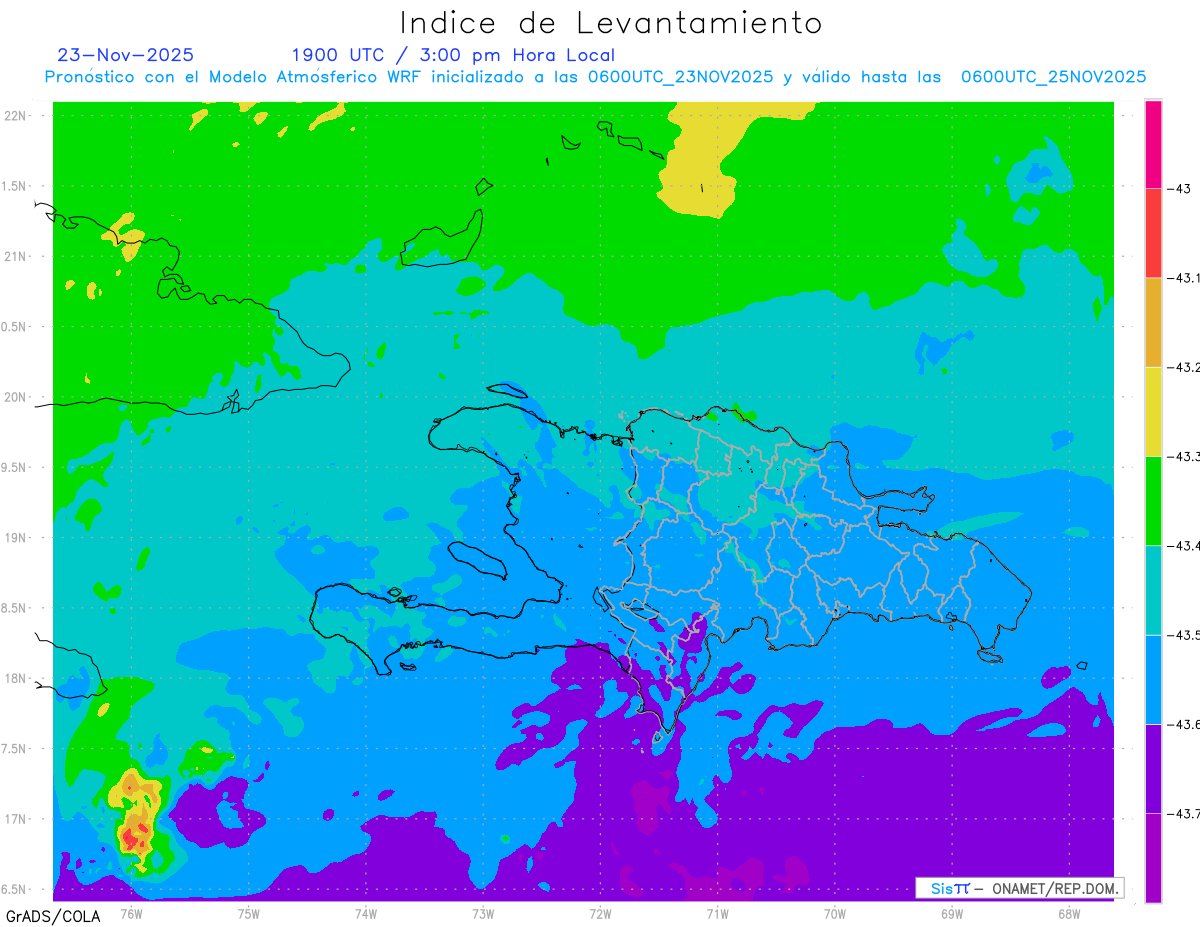The width and height of the screenshot is (1200, 927).
Task: Click the date '23-Nov-2025'
Action: pyautogui.click(x=125, y=55)
